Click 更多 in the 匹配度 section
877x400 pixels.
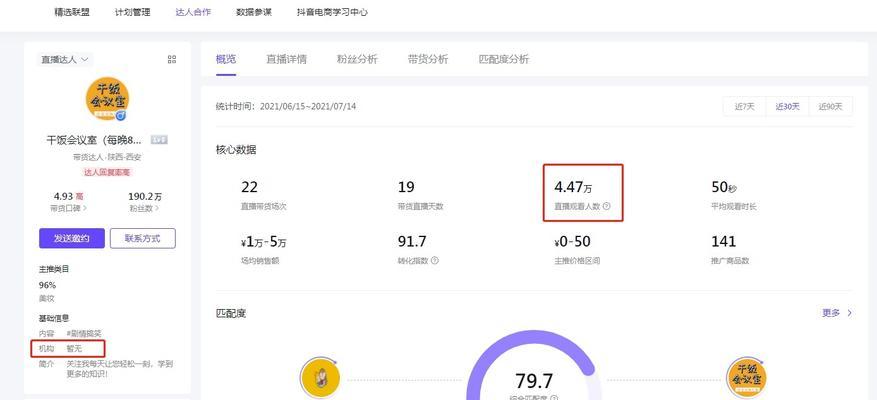(837, 313)
